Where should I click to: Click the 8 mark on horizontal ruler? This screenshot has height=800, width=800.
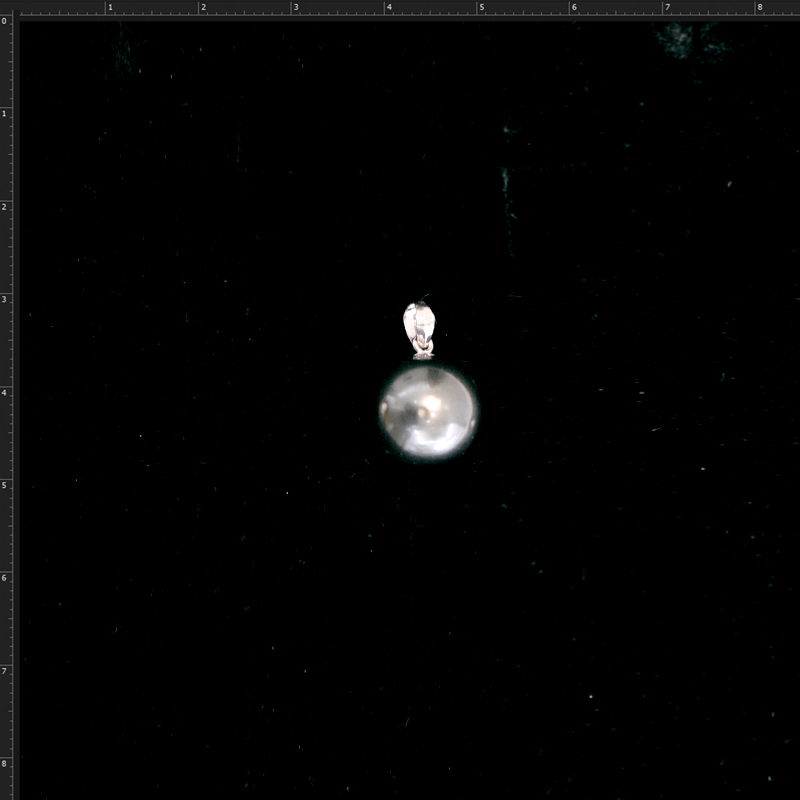click(760, 7)
